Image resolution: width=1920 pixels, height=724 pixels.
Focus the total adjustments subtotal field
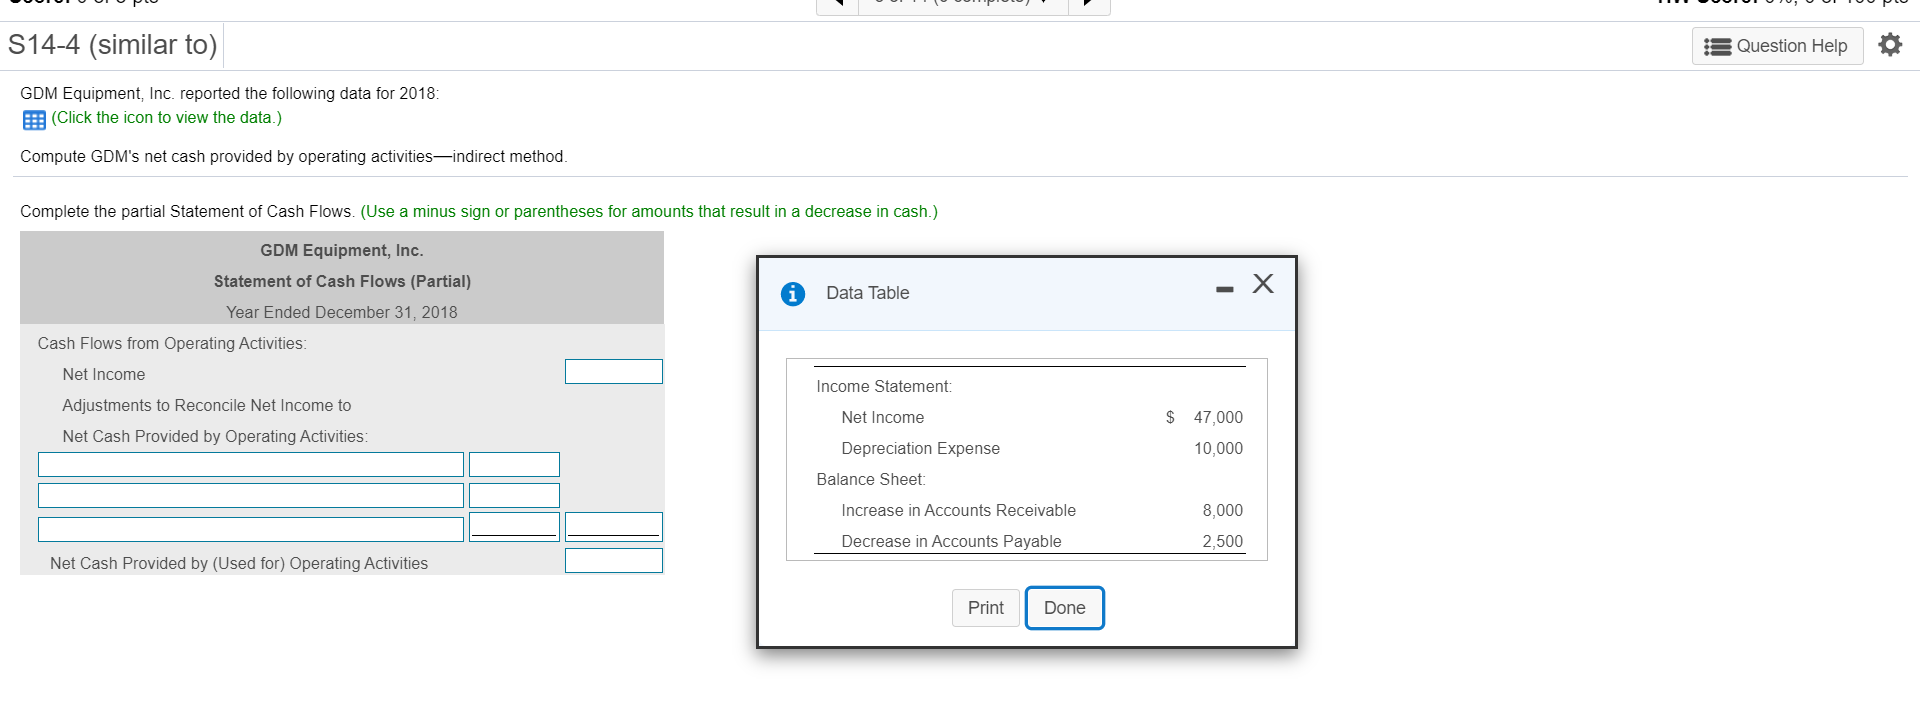614,527
